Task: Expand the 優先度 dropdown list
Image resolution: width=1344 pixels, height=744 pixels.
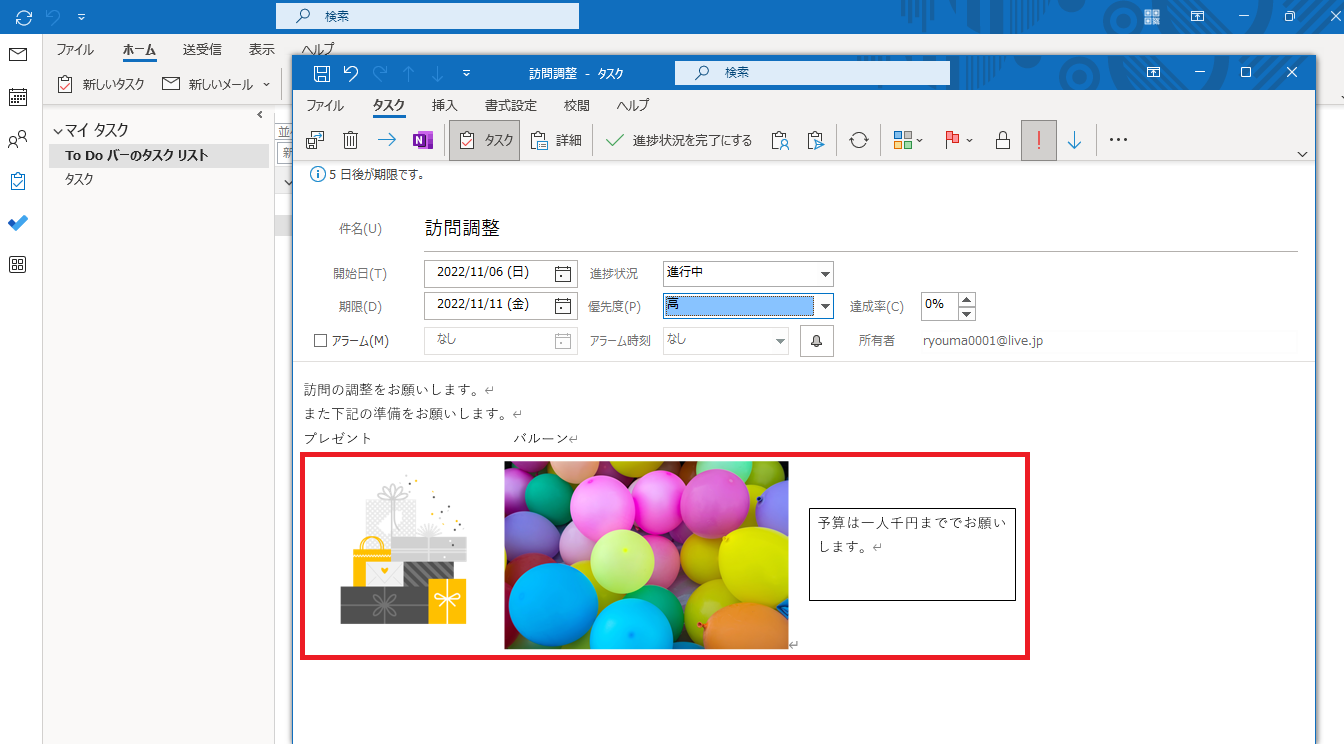Action: pos(825,307)
